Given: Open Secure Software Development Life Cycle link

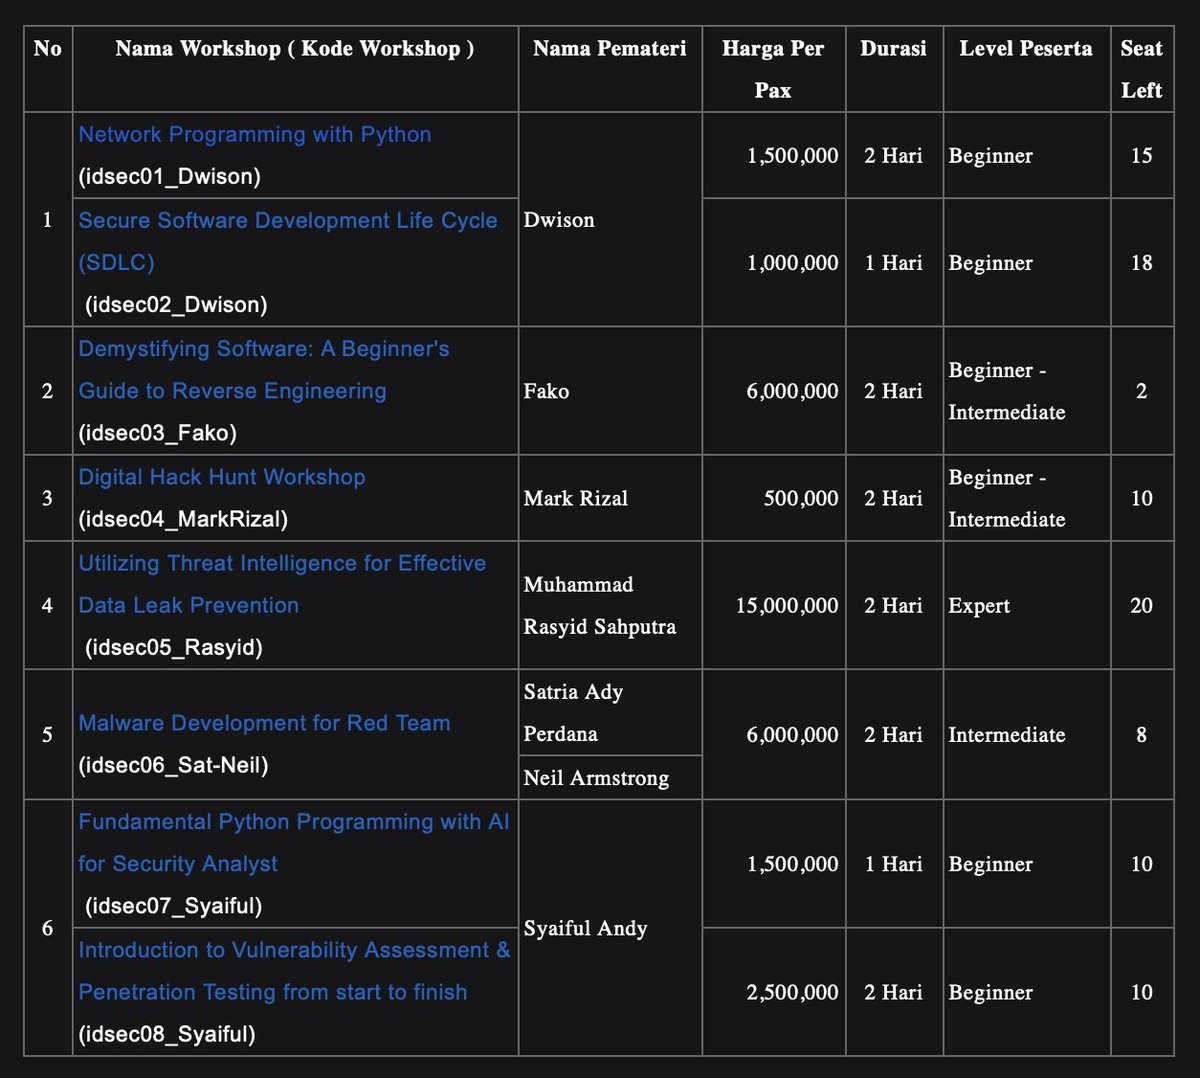Looking at the screenshot, I should coord(288,241).
